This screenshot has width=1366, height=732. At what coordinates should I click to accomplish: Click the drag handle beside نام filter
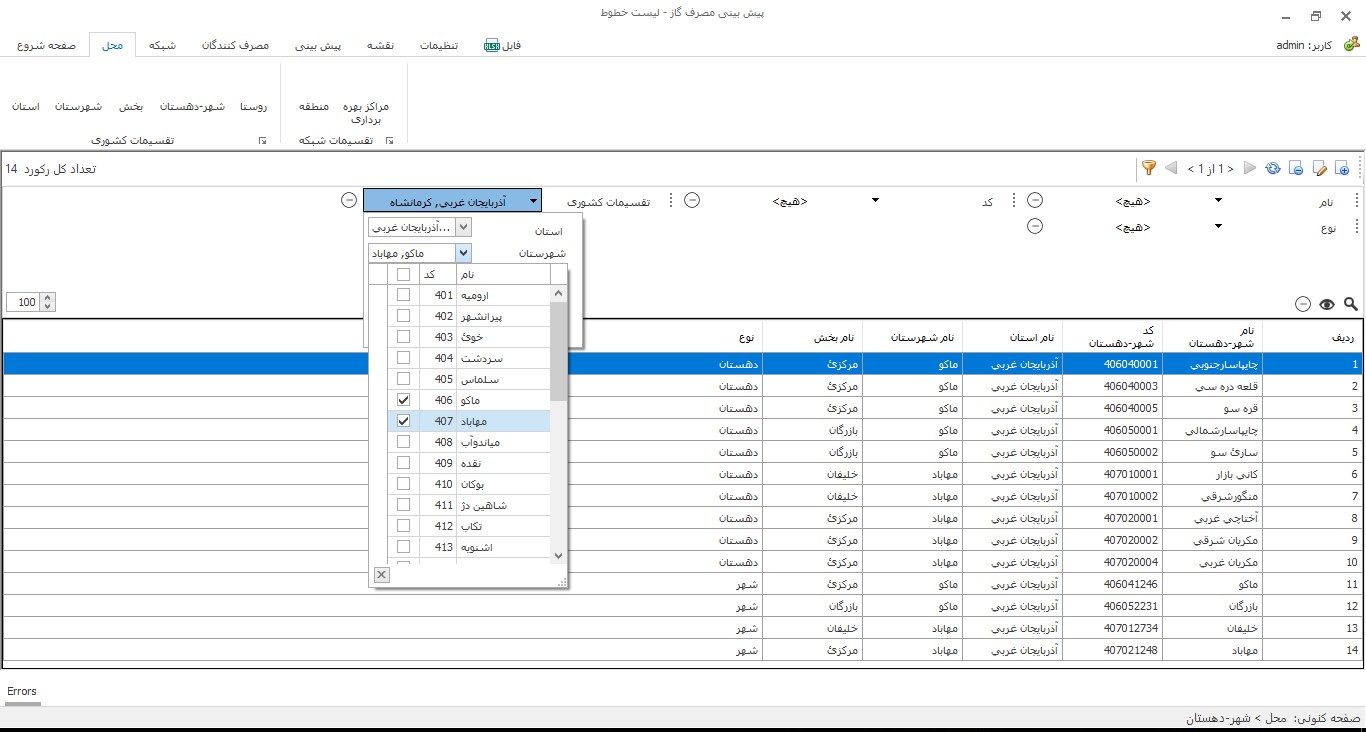(1357, 200)
